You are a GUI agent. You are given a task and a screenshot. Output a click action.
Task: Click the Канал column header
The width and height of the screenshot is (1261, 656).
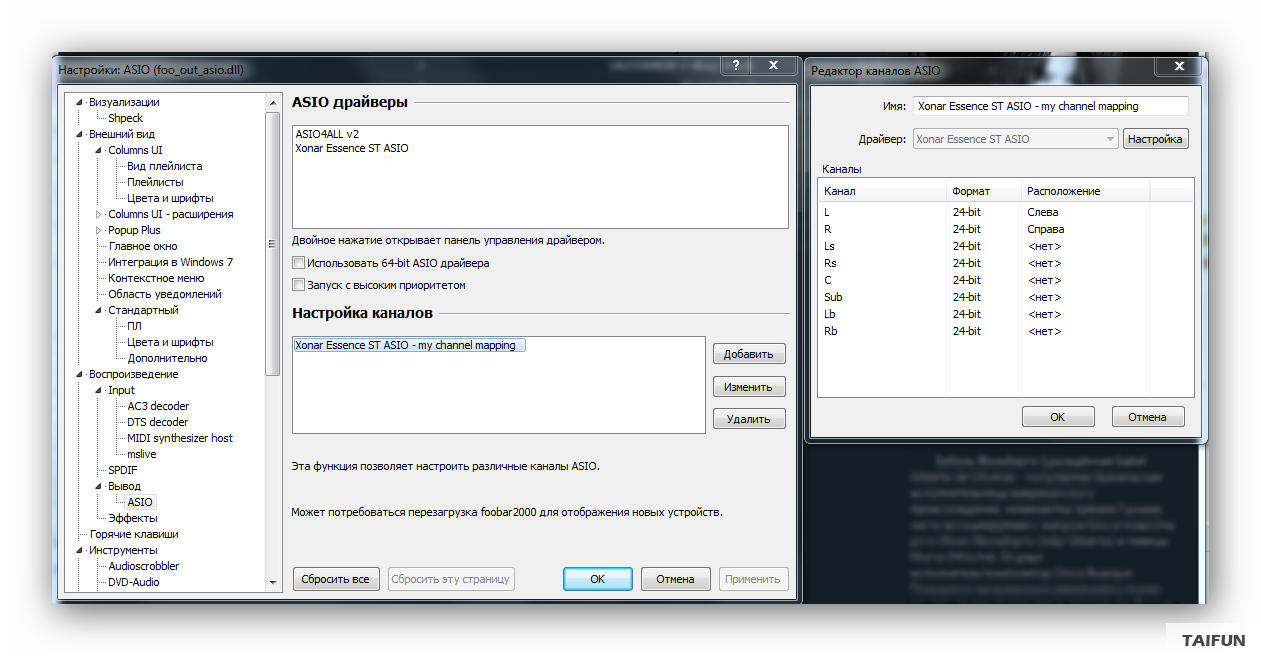tap(882, 191)
